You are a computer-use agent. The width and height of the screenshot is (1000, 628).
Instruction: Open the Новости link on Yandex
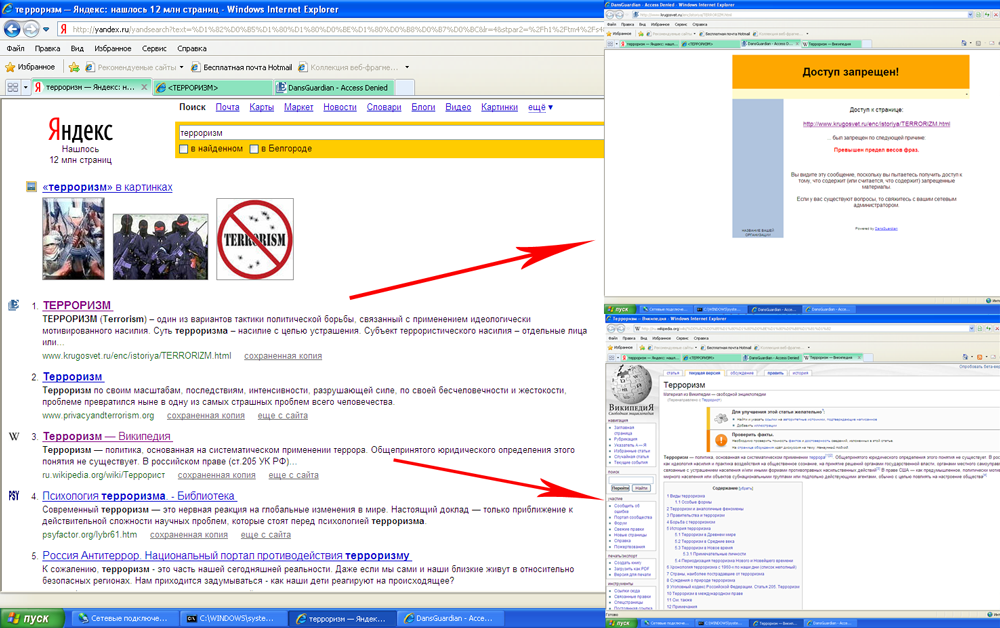point(340,107)
